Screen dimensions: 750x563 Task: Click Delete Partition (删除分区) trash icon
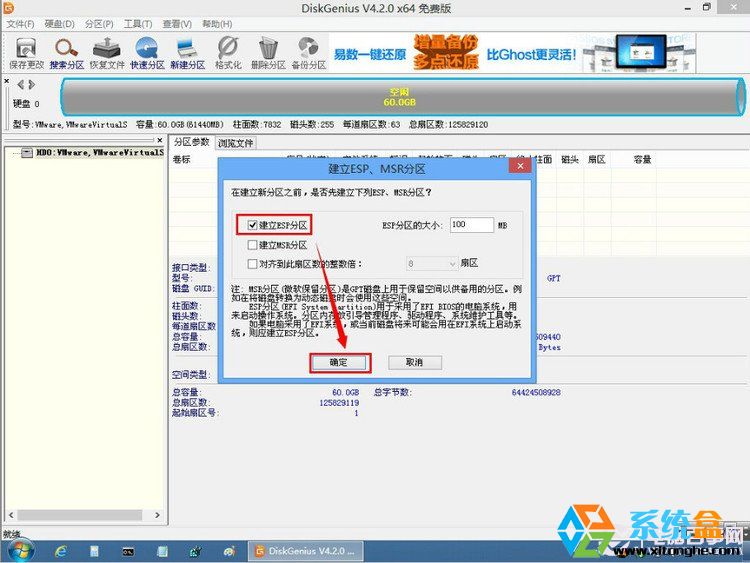pos(268,53)
